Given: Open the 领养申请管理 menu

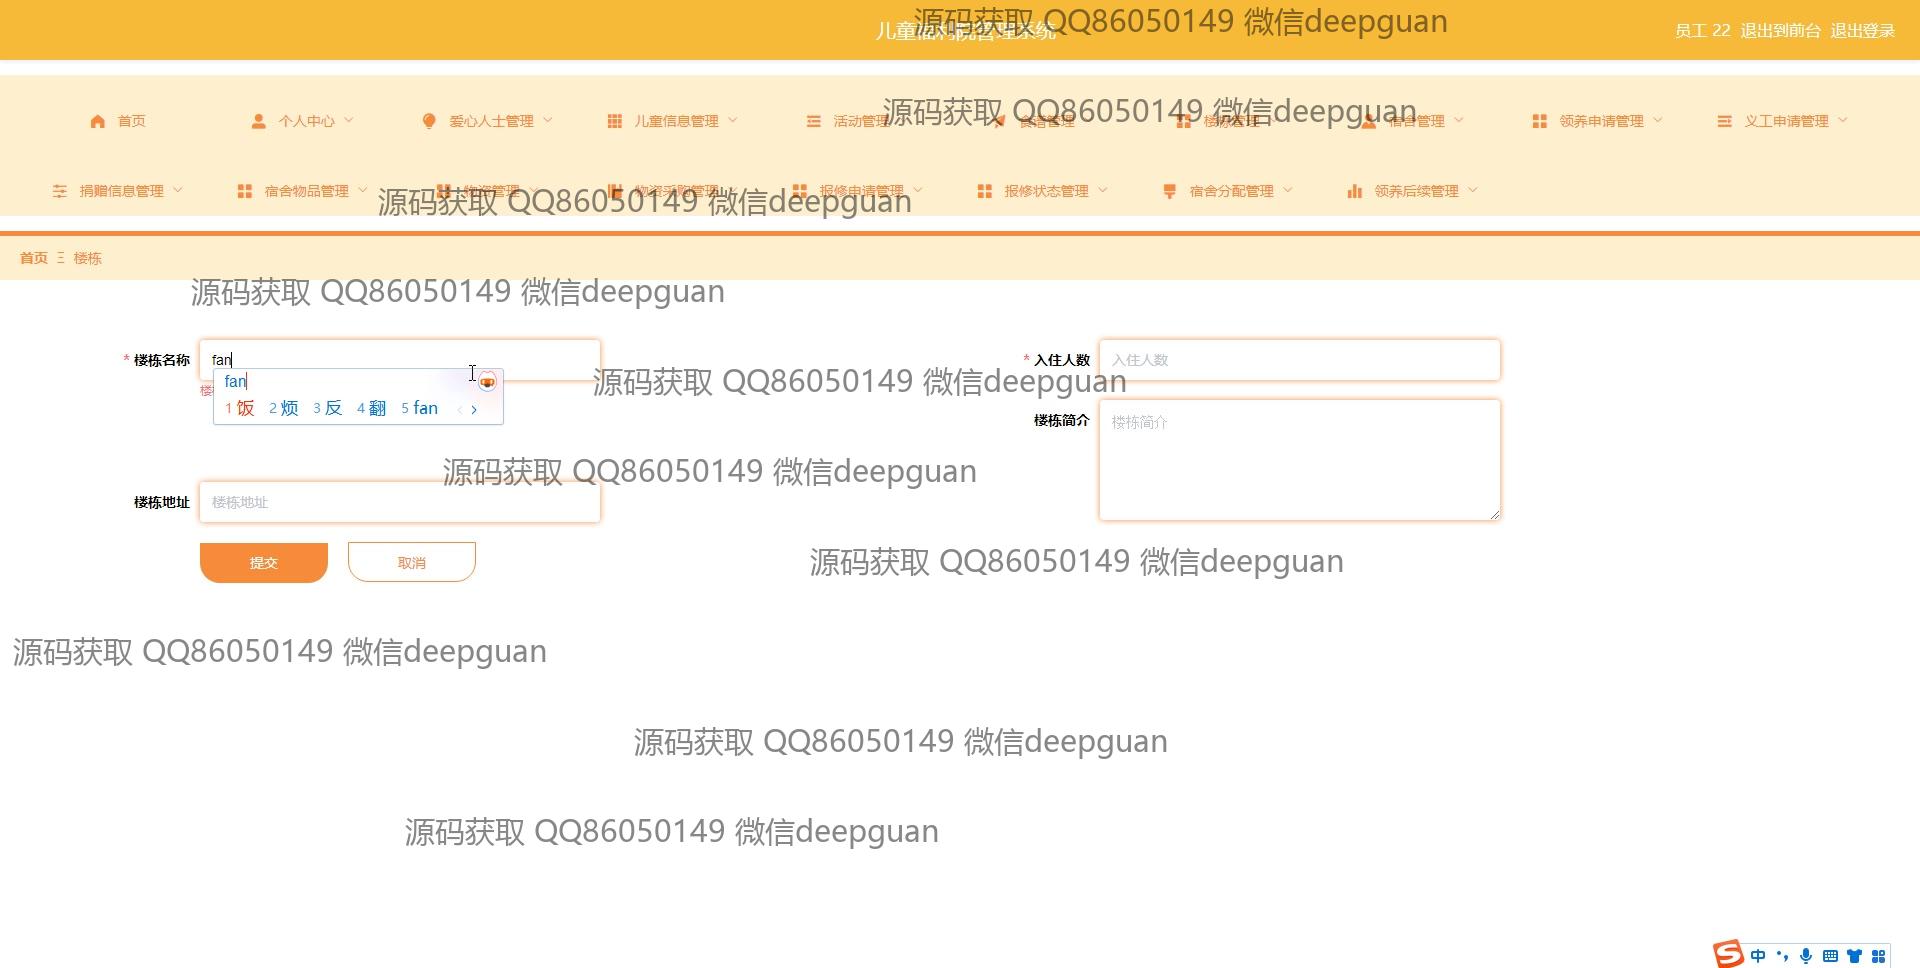Looking at the screenshot, I should tap(1600, 121).
